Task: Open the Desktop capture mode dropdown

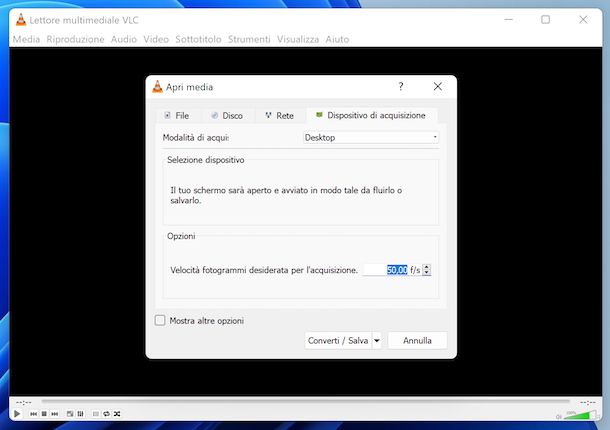Action: coord(371,137)
